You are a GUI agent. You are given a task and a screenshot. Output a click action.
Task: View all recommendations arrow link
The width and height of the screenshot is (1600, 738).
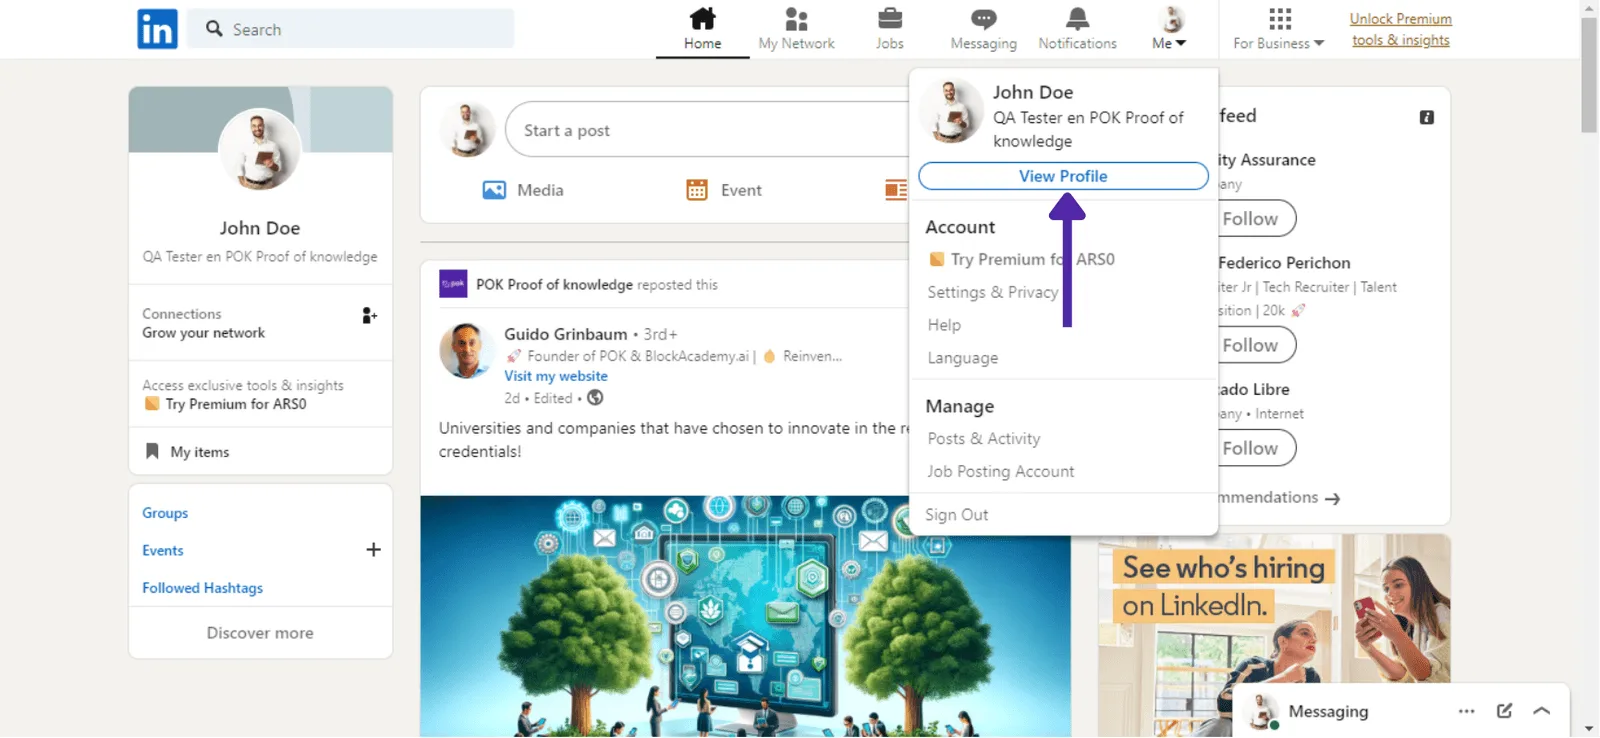[x=1279, y=498]
